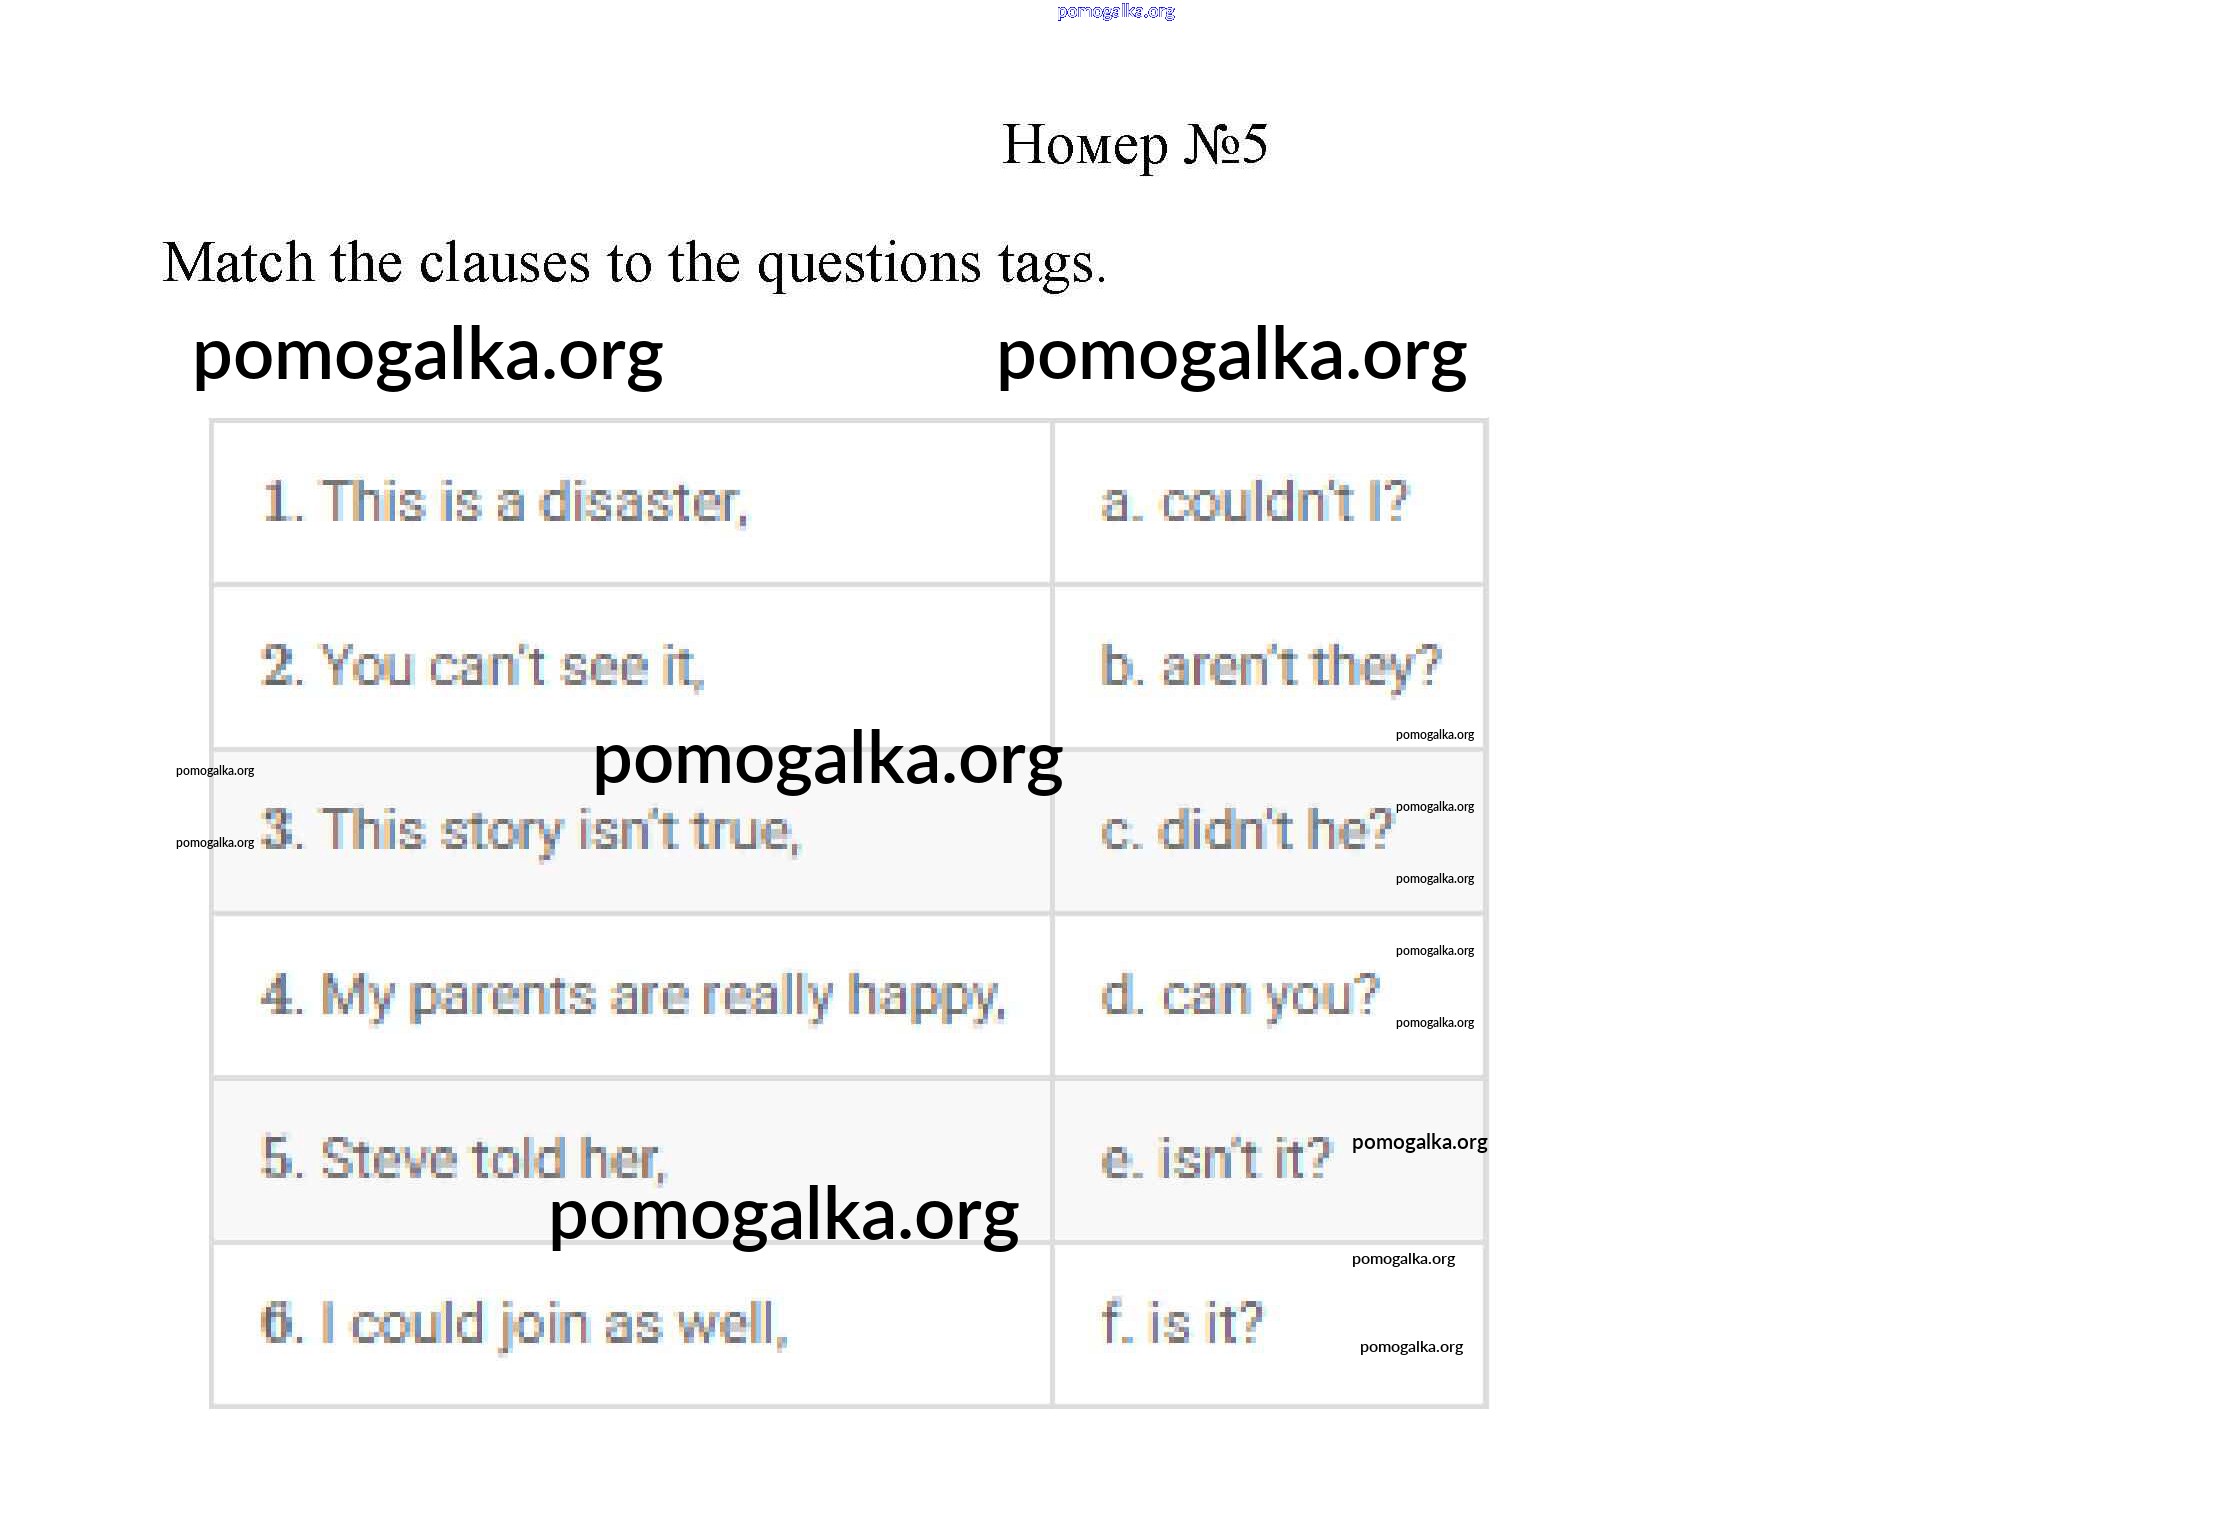Click the clause "6. I could join as well,"

tap(524, 1324)
